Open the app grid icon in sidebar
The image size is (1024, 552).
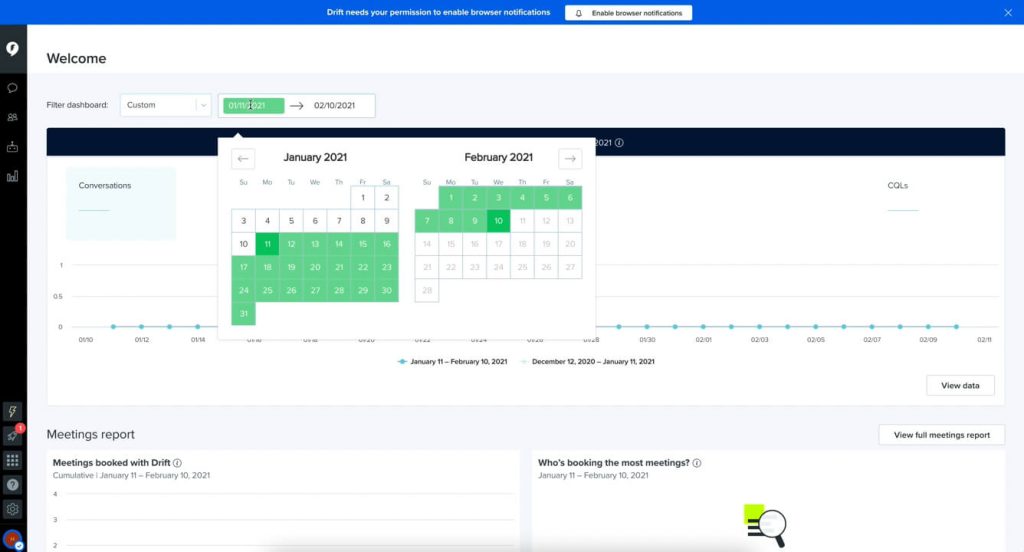coord(13,460)
